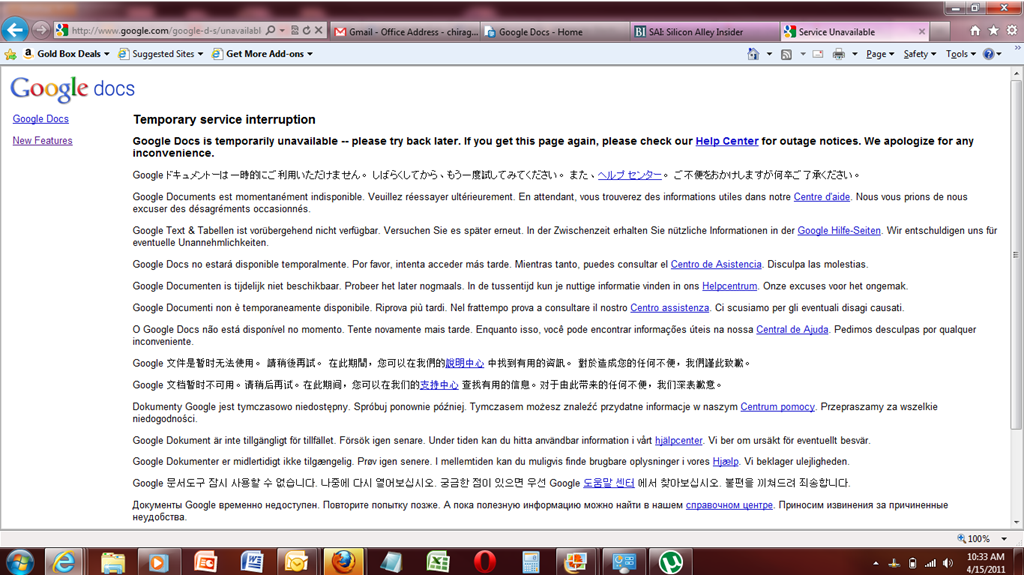Open the Google Docs sidebar link

click(40, 119)
